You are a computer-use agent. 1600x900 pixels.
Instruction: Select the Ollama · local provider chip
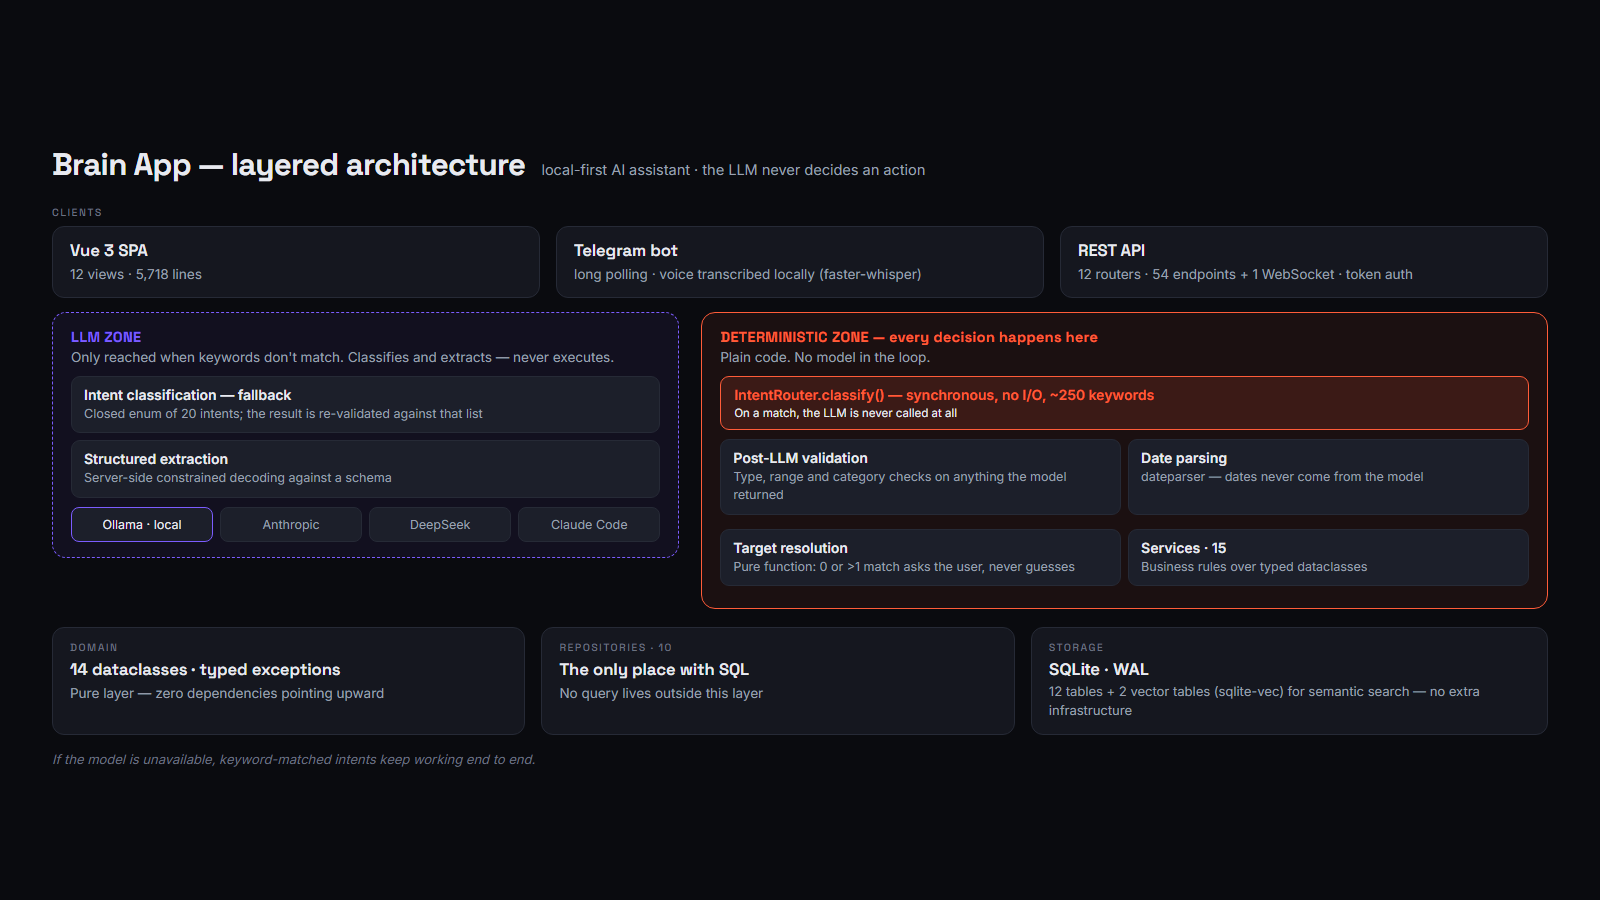pos(142,524)
